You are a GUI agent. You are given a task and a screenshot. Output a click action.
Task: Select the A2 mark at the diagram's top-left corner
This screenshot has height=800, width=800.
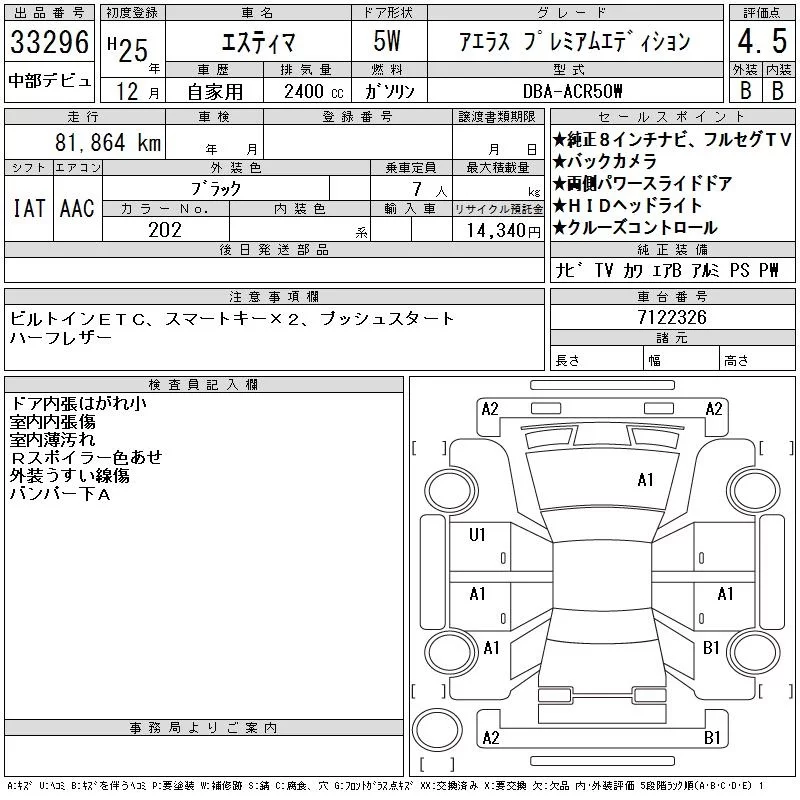(490, 408)
